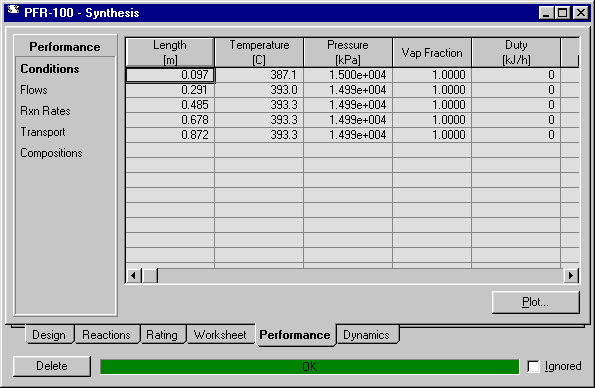Open the Dynamics tab
This screenshot has width=595, height=388.
coord(367,335)
